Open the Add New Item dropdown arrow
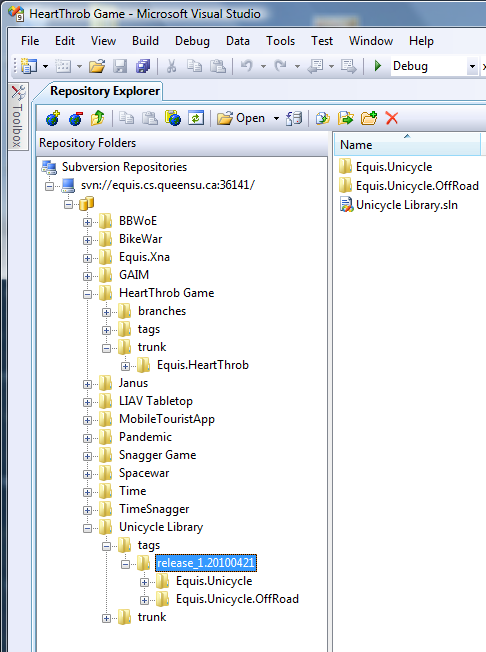This screenshot has height=652, width=486. [79, 67]
